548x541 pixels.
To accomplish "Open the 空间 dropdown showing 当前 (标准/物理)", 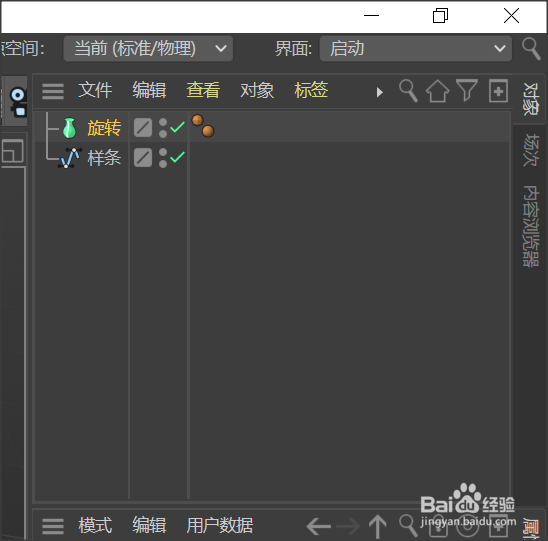I will [x=148, y=49].
